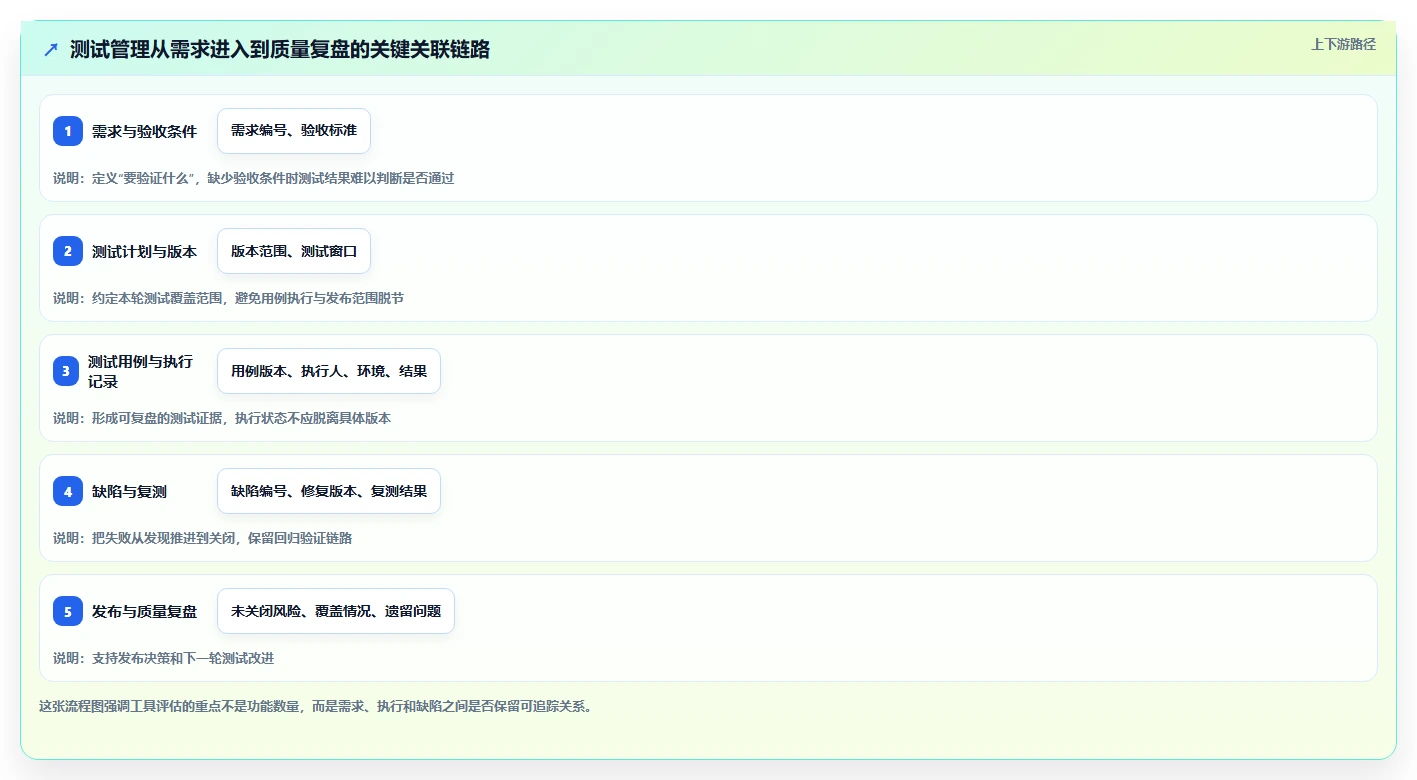
Task: Click the note starting 说明：形成可复盘的测试证据
Action: (222, 418)
